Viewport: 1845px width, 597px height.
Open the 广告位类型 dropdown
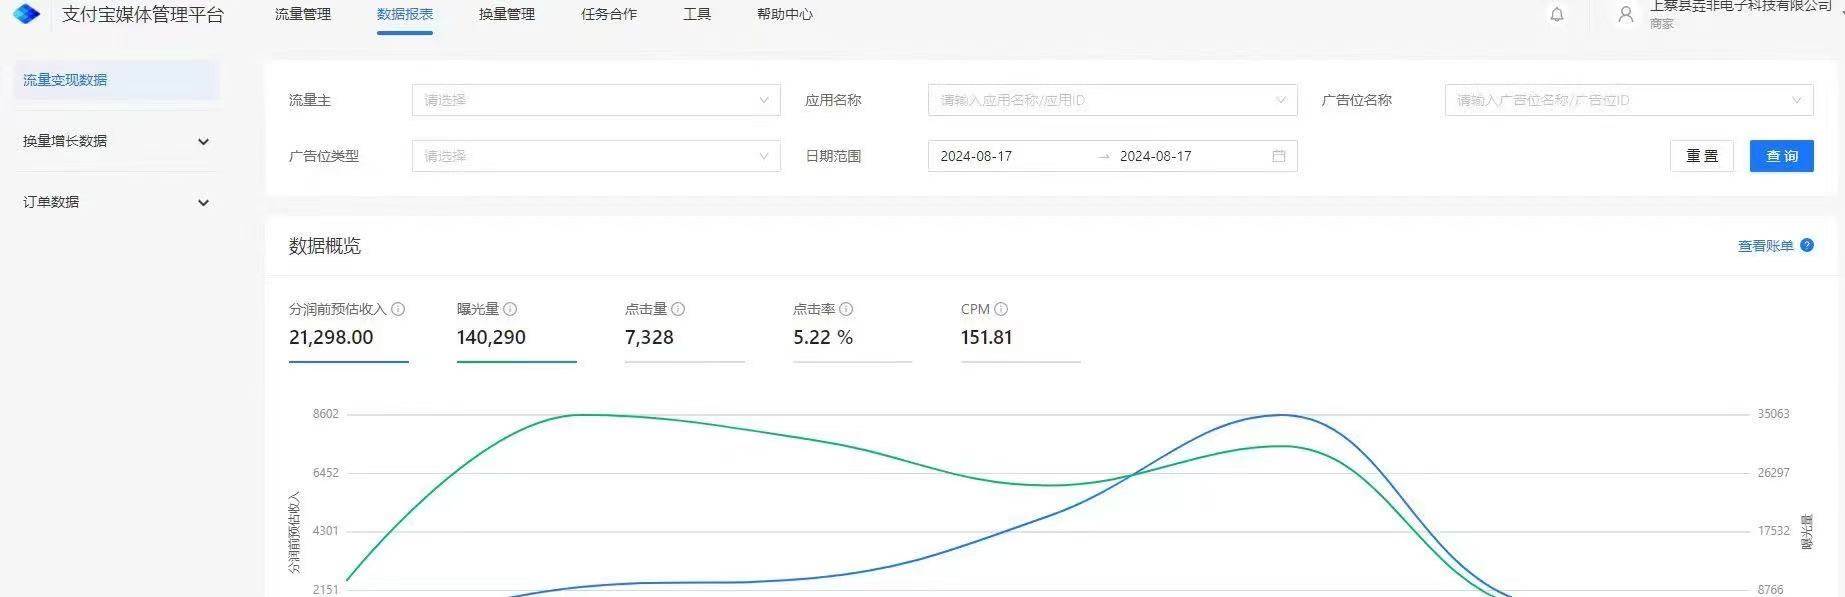point(595,156)
